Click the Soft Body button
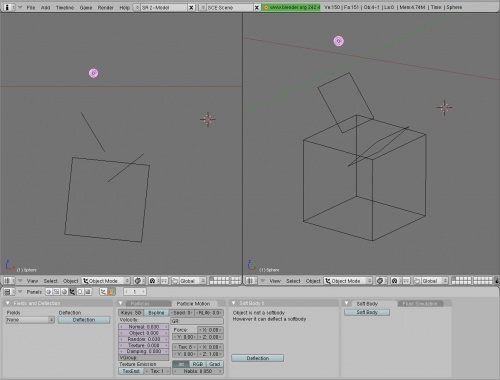 [x=367, y=312]
